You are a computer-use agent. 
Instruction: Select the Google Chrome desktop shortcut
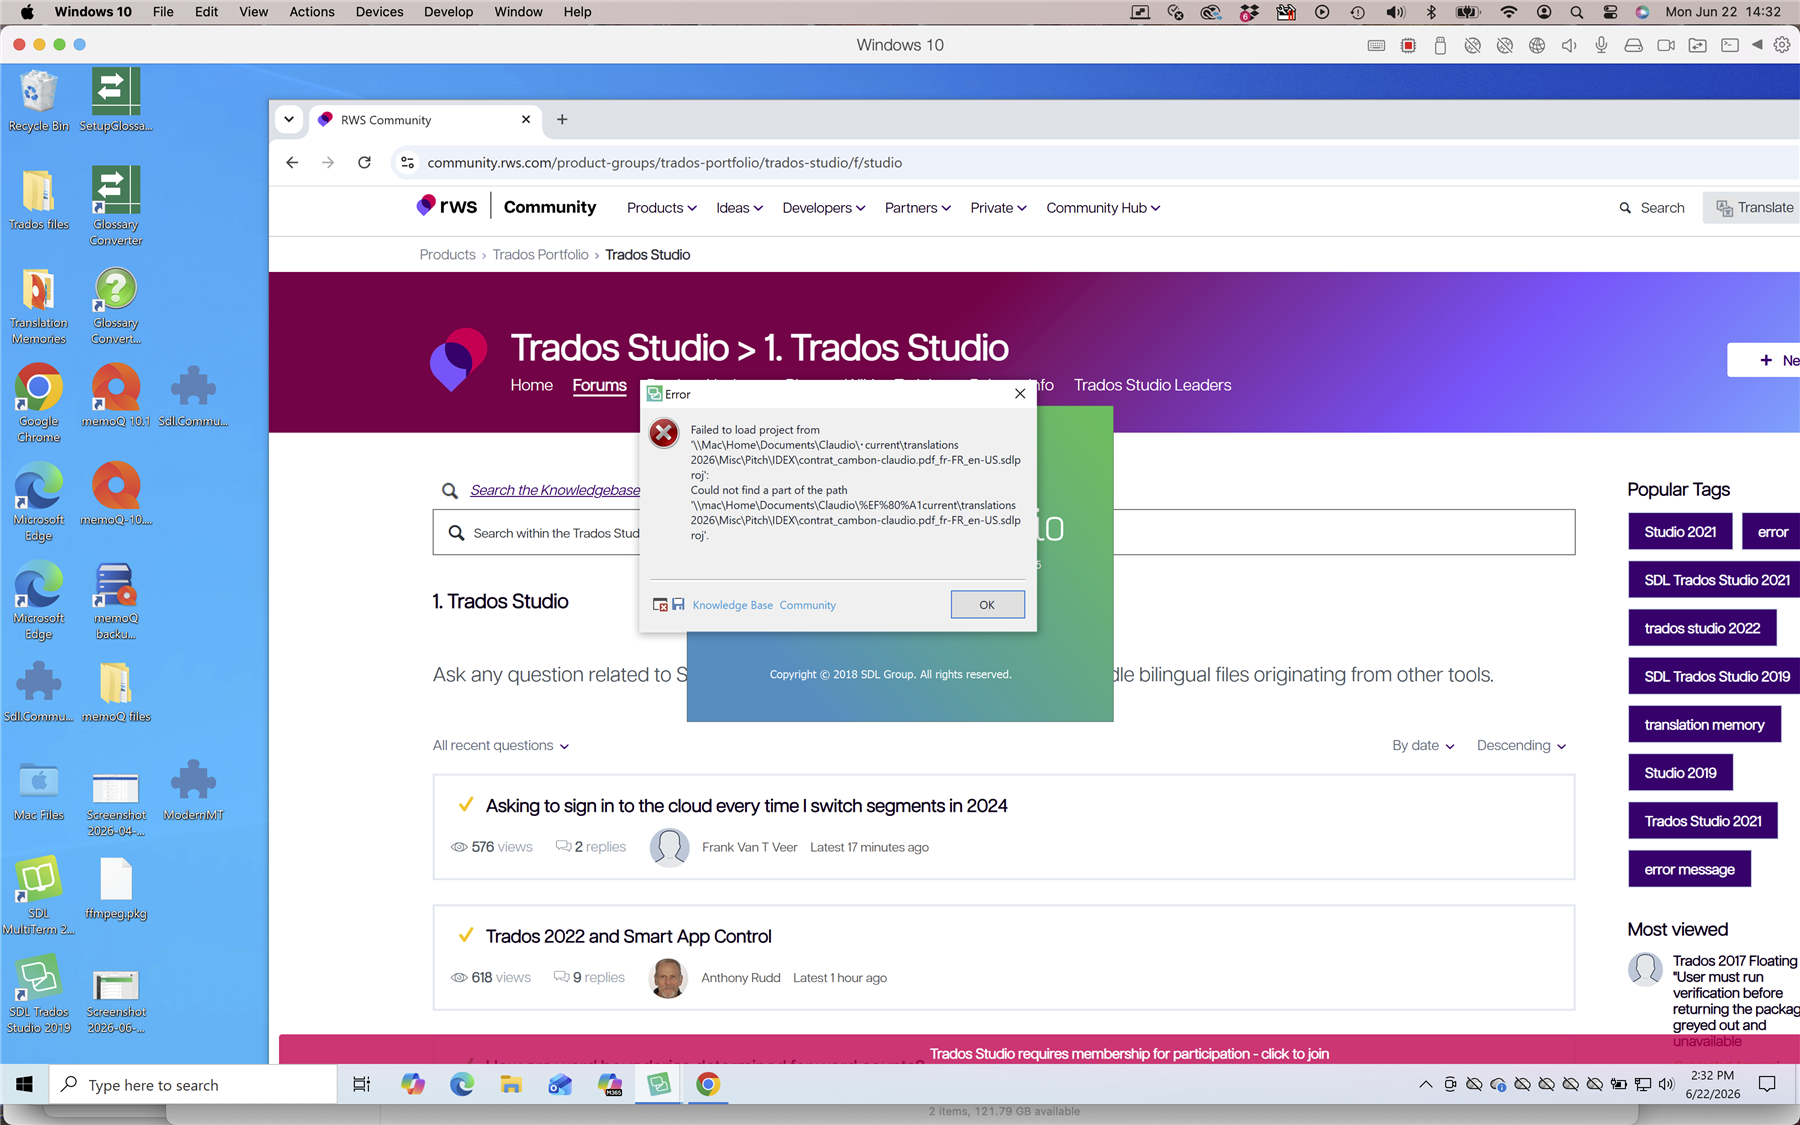pos(38,404)
